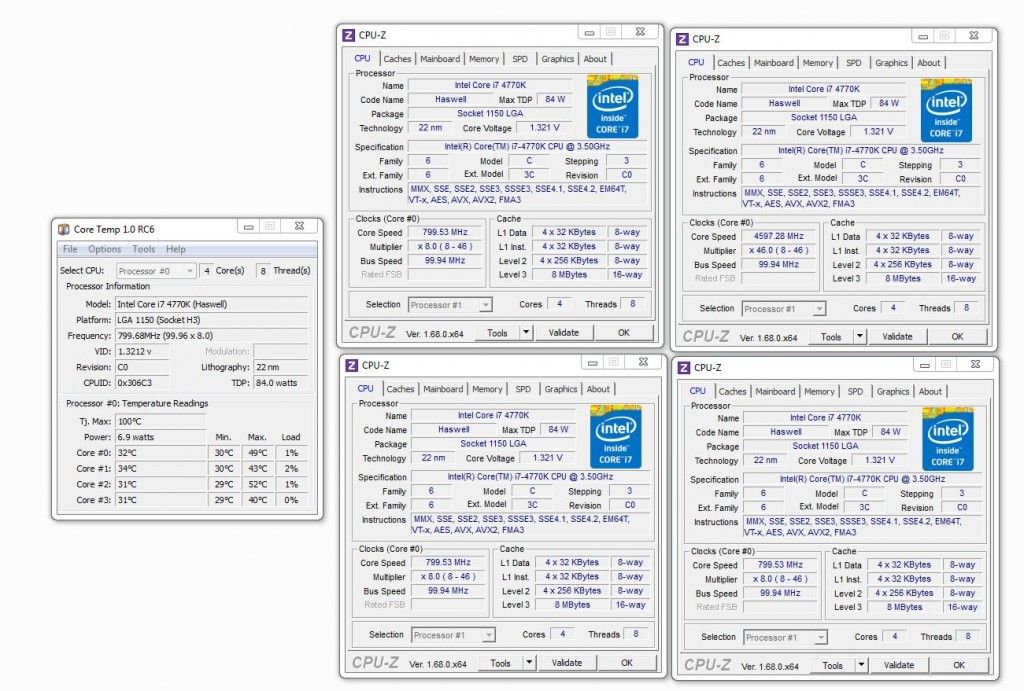
Task: Expand Tools dropdown arrow in 4597.28 MHz CPU-Z window
Action: pyautogui.click(x=860, y=336)
